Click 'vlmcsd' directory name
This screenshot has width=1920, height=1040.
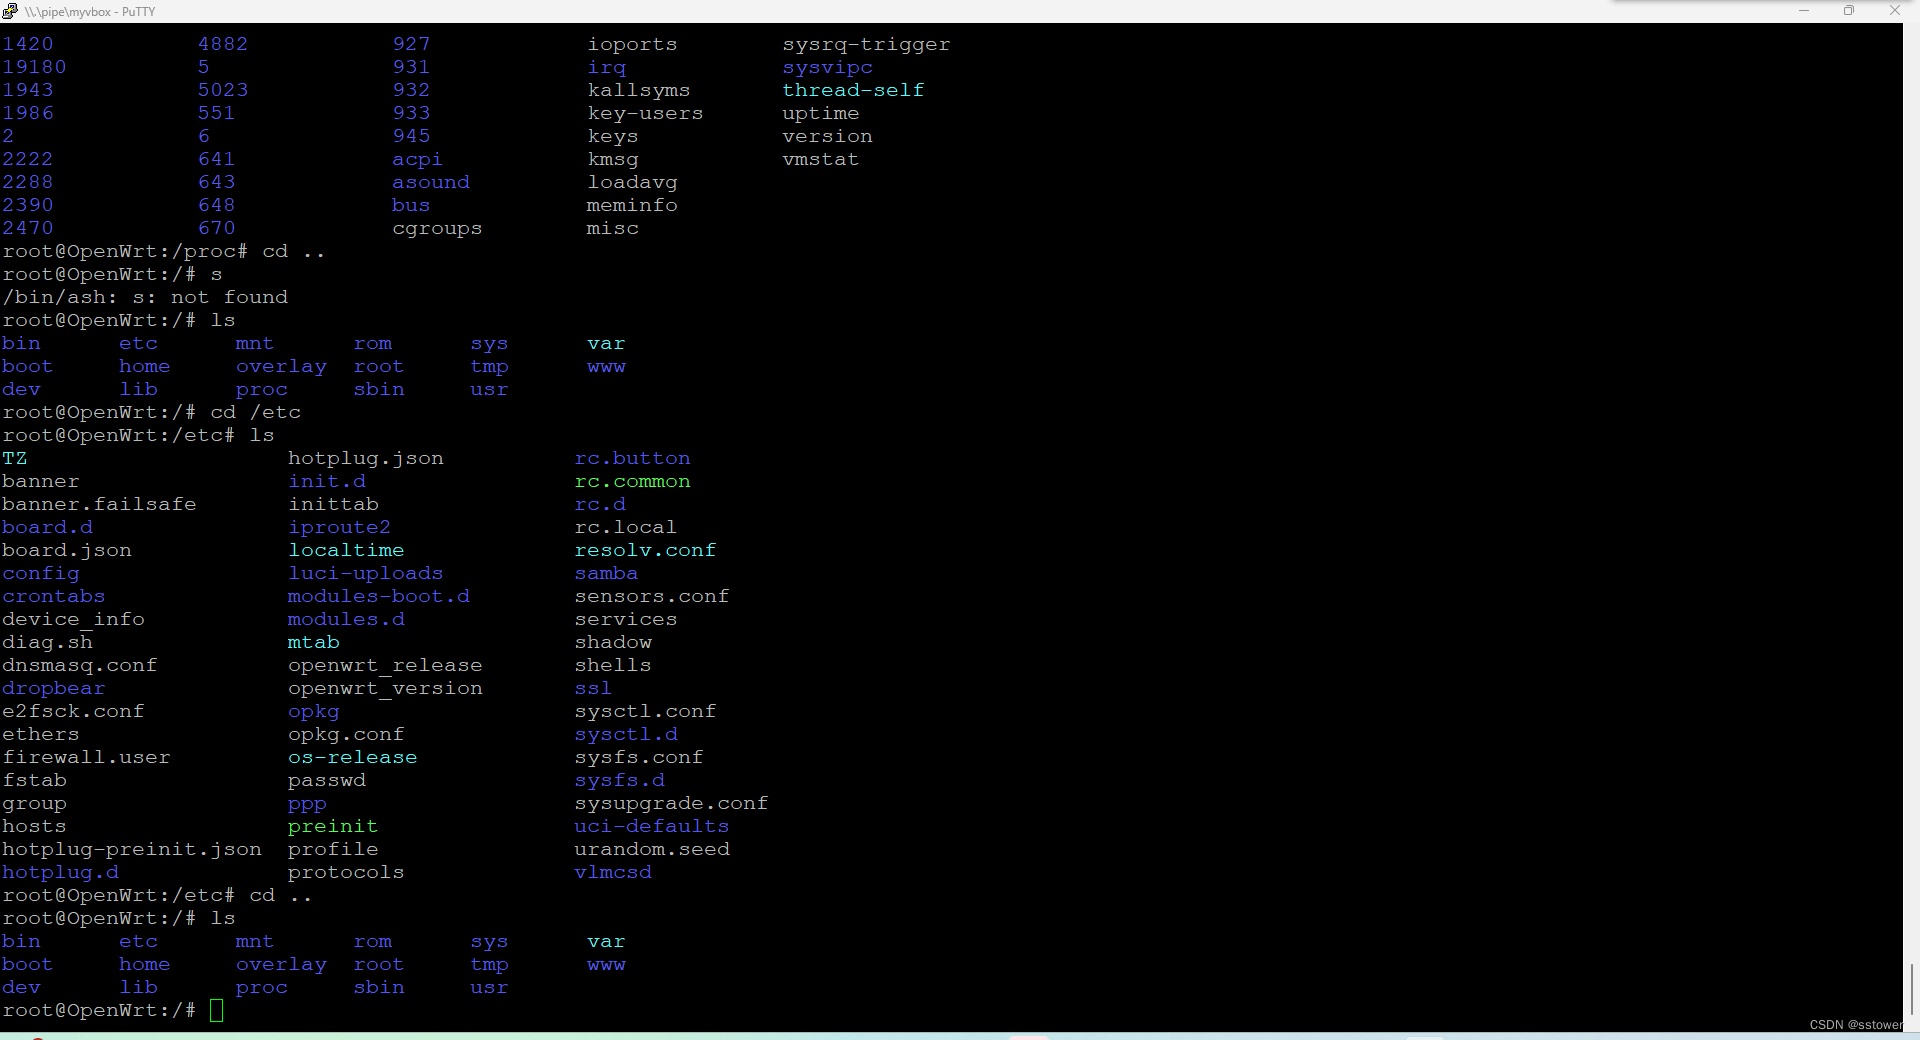pyautogui.click(x=613, y=872)
